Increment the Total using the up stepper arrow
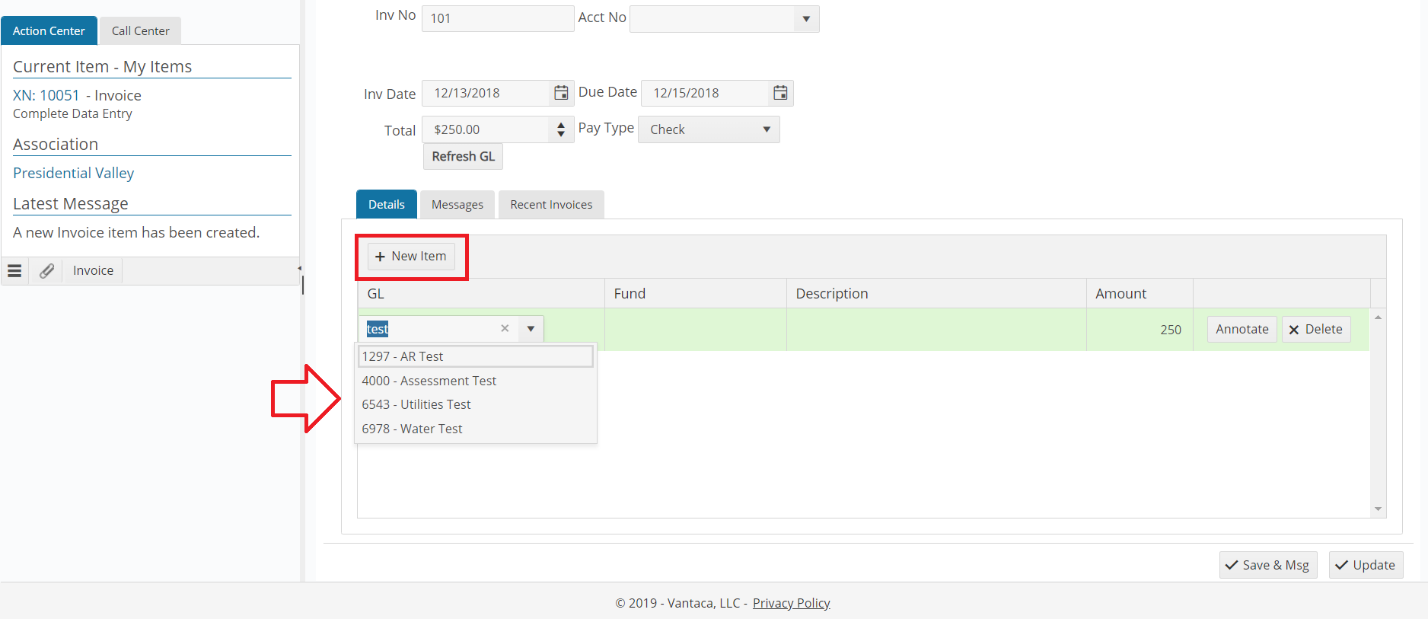 pyautogui.click(x=560, y=123)
